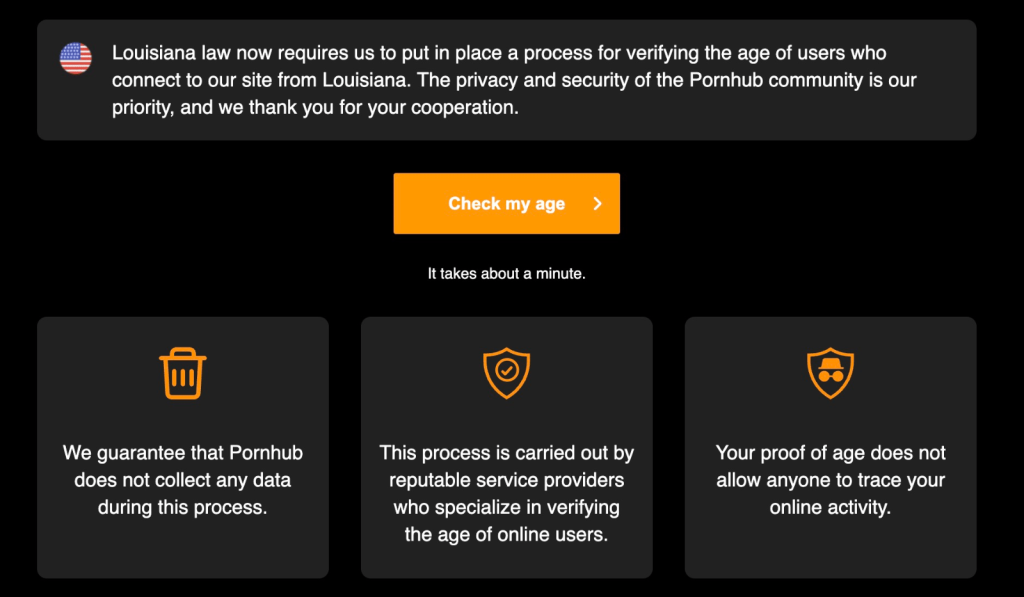
Task: Click the orange trash can icon
Action: (183, 373)
